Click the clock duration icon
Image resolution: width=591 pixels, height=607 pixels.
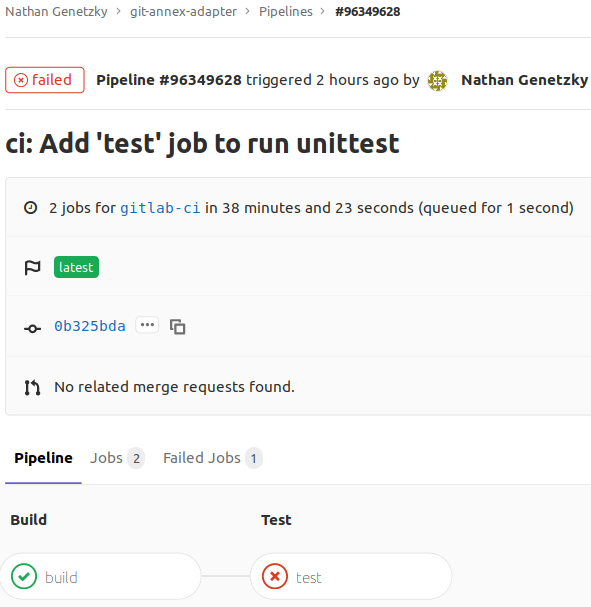click(x=31, y=208)
